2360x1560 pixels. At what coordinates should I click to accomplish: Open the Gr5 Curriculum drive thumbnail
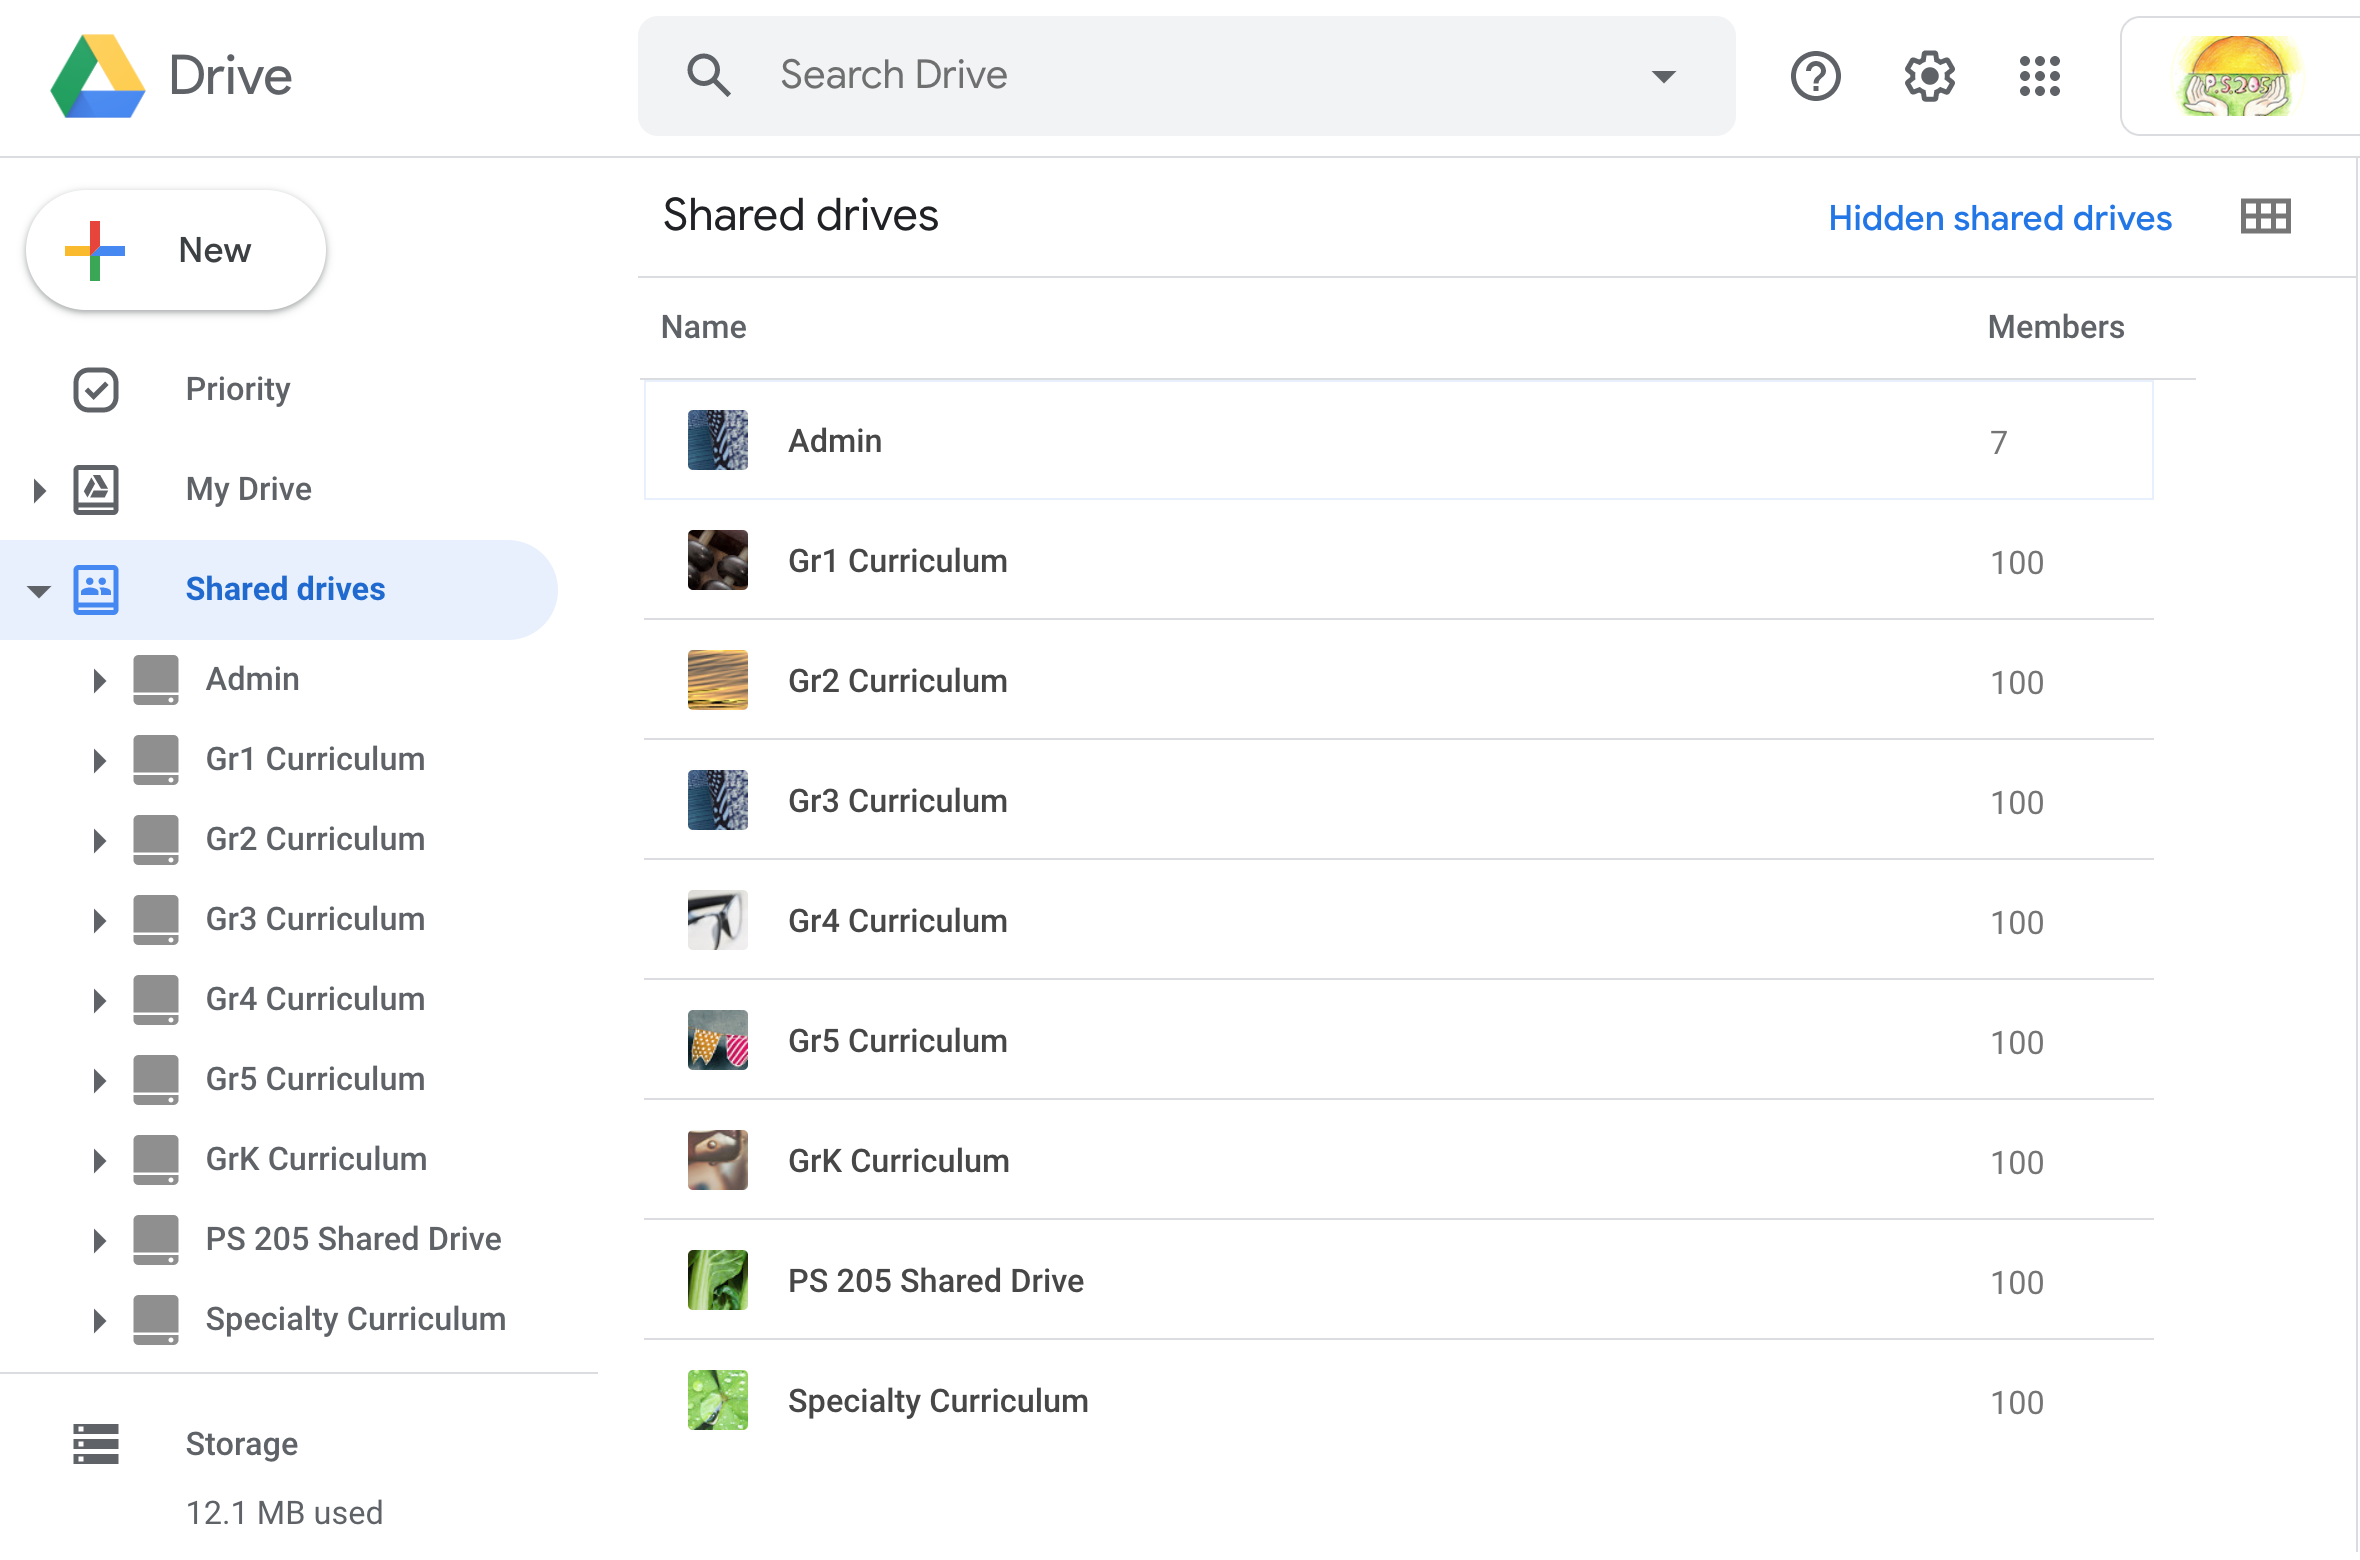[717, 1040]
